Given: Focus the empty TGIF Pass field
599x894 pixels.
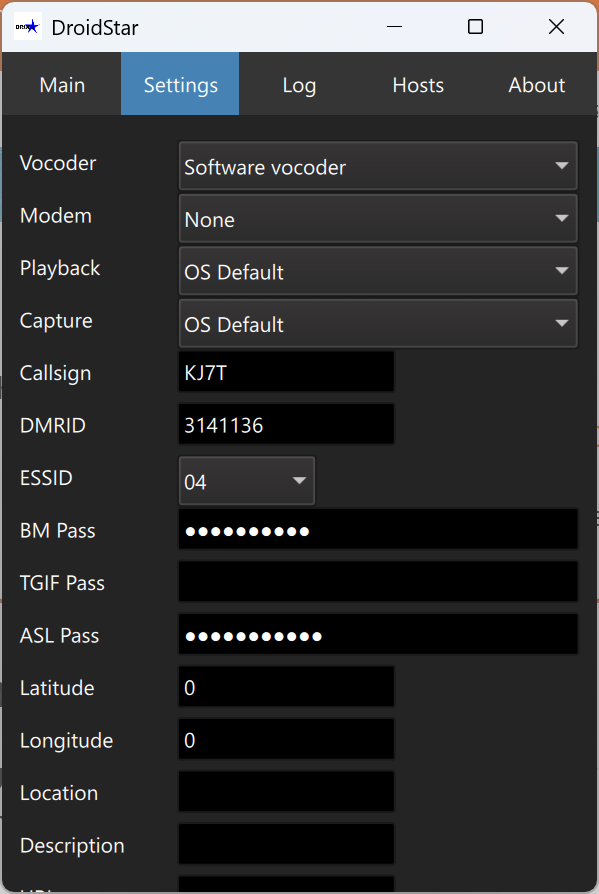Looking at the screenshot, I should click(377, 582).
